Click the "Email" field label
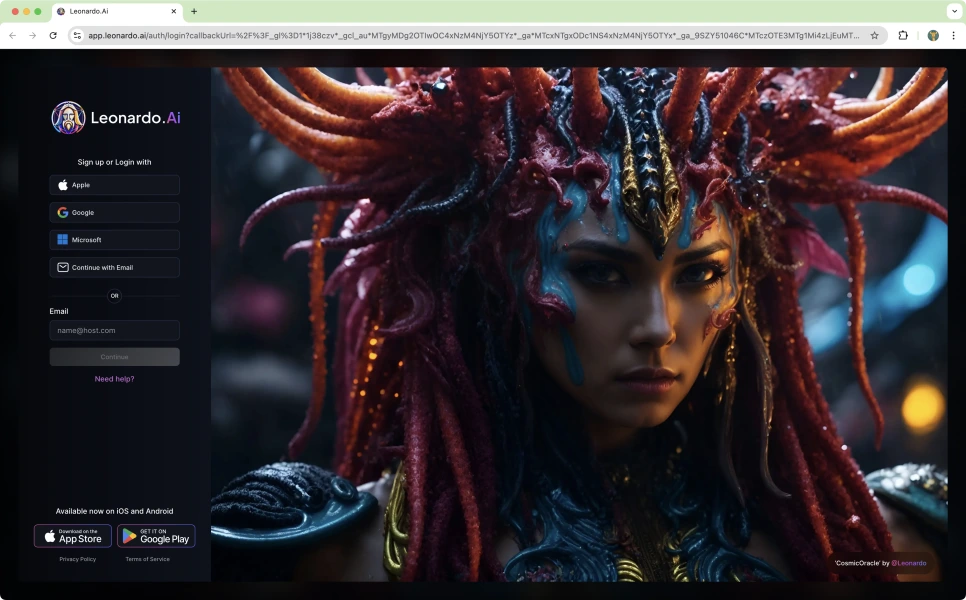The height and width of the screenshot is (600, 966). [59, 311]
